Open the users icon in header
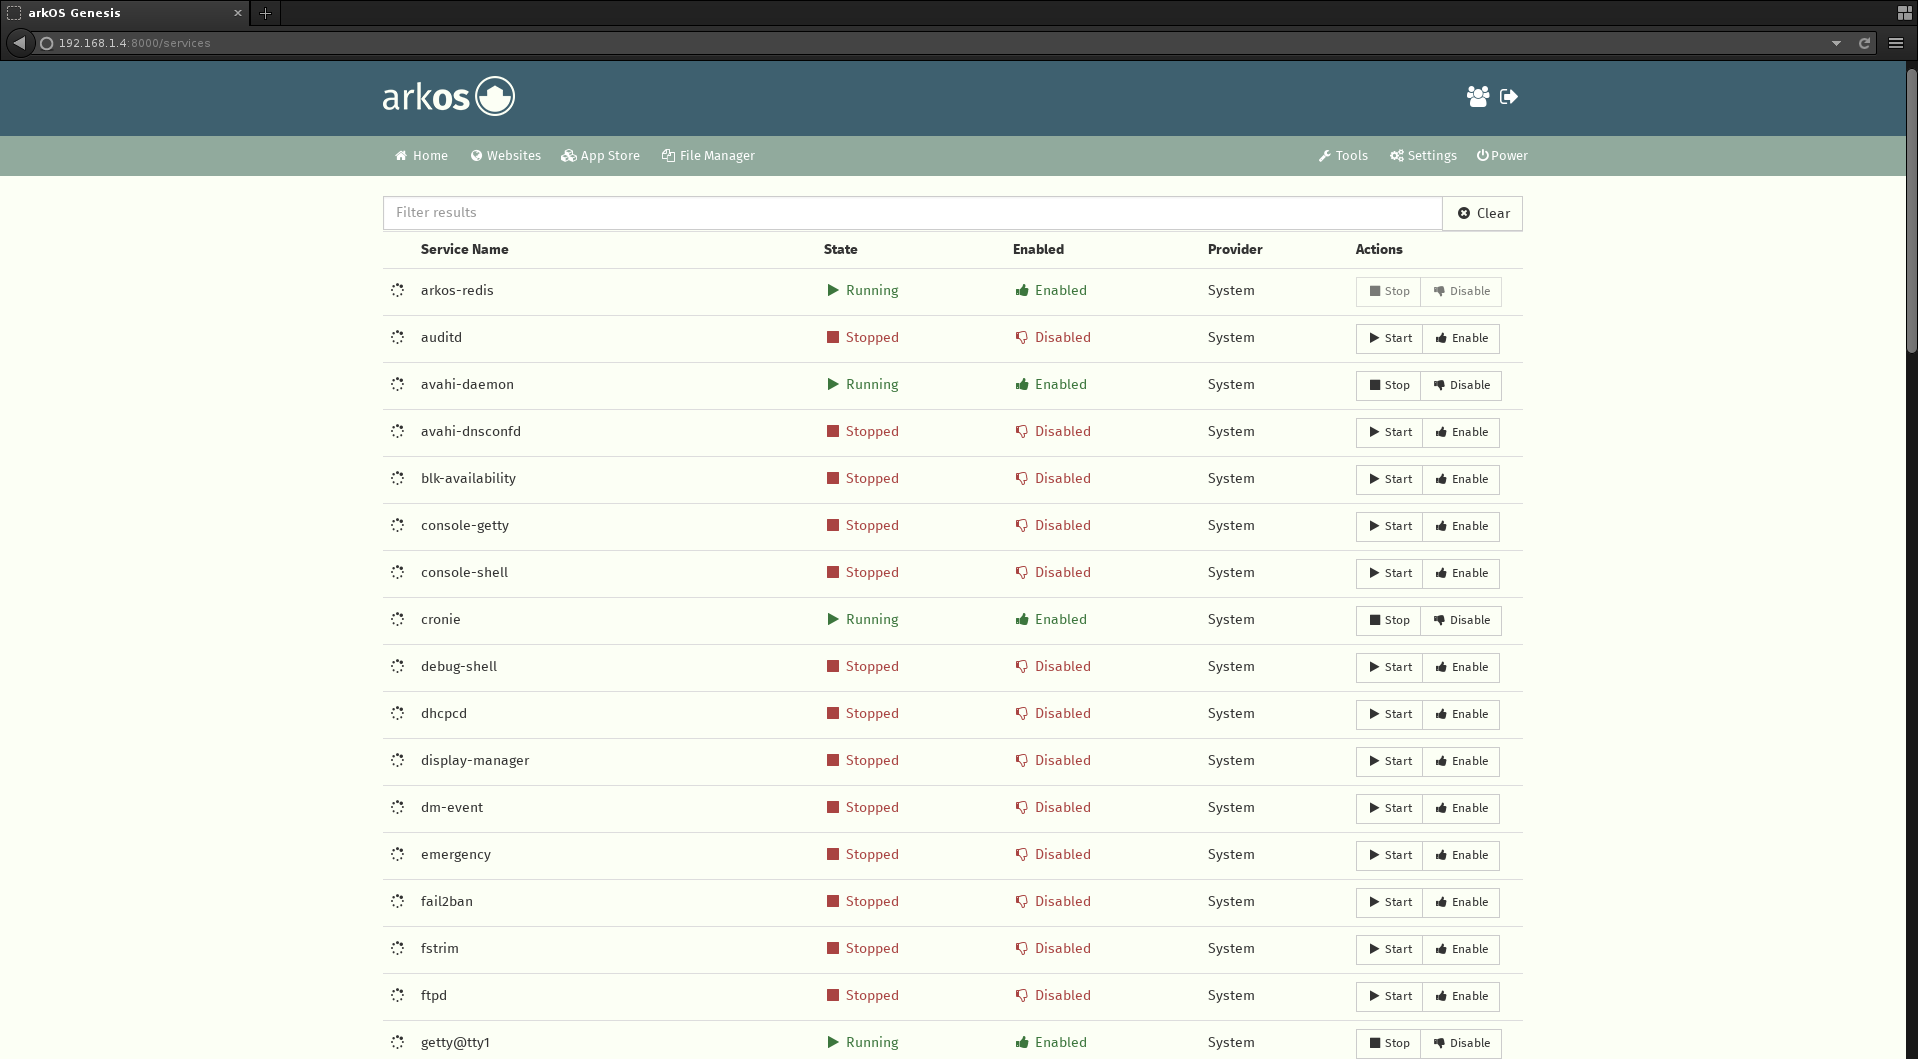Viewport: 1918px width, 1059px height. pyautogui.click(x=1477, y=96)
